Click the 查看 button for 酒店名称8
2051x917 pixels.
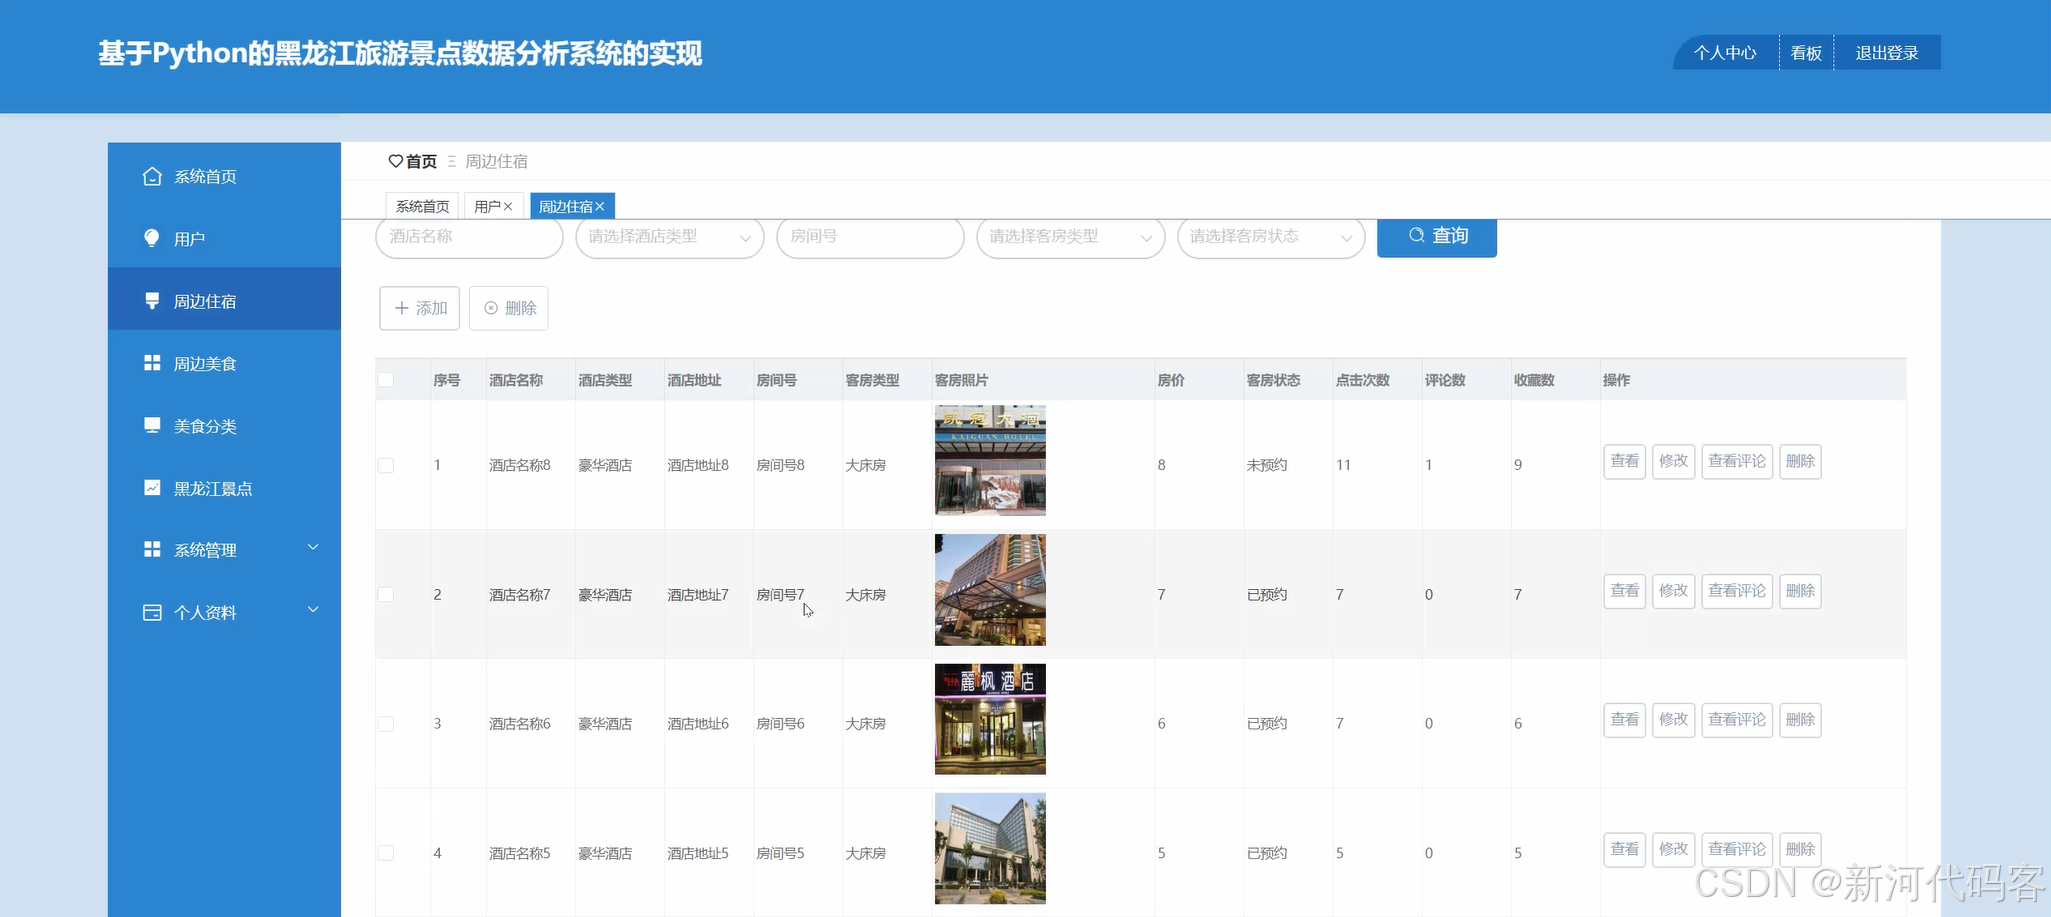point(1625,461)
